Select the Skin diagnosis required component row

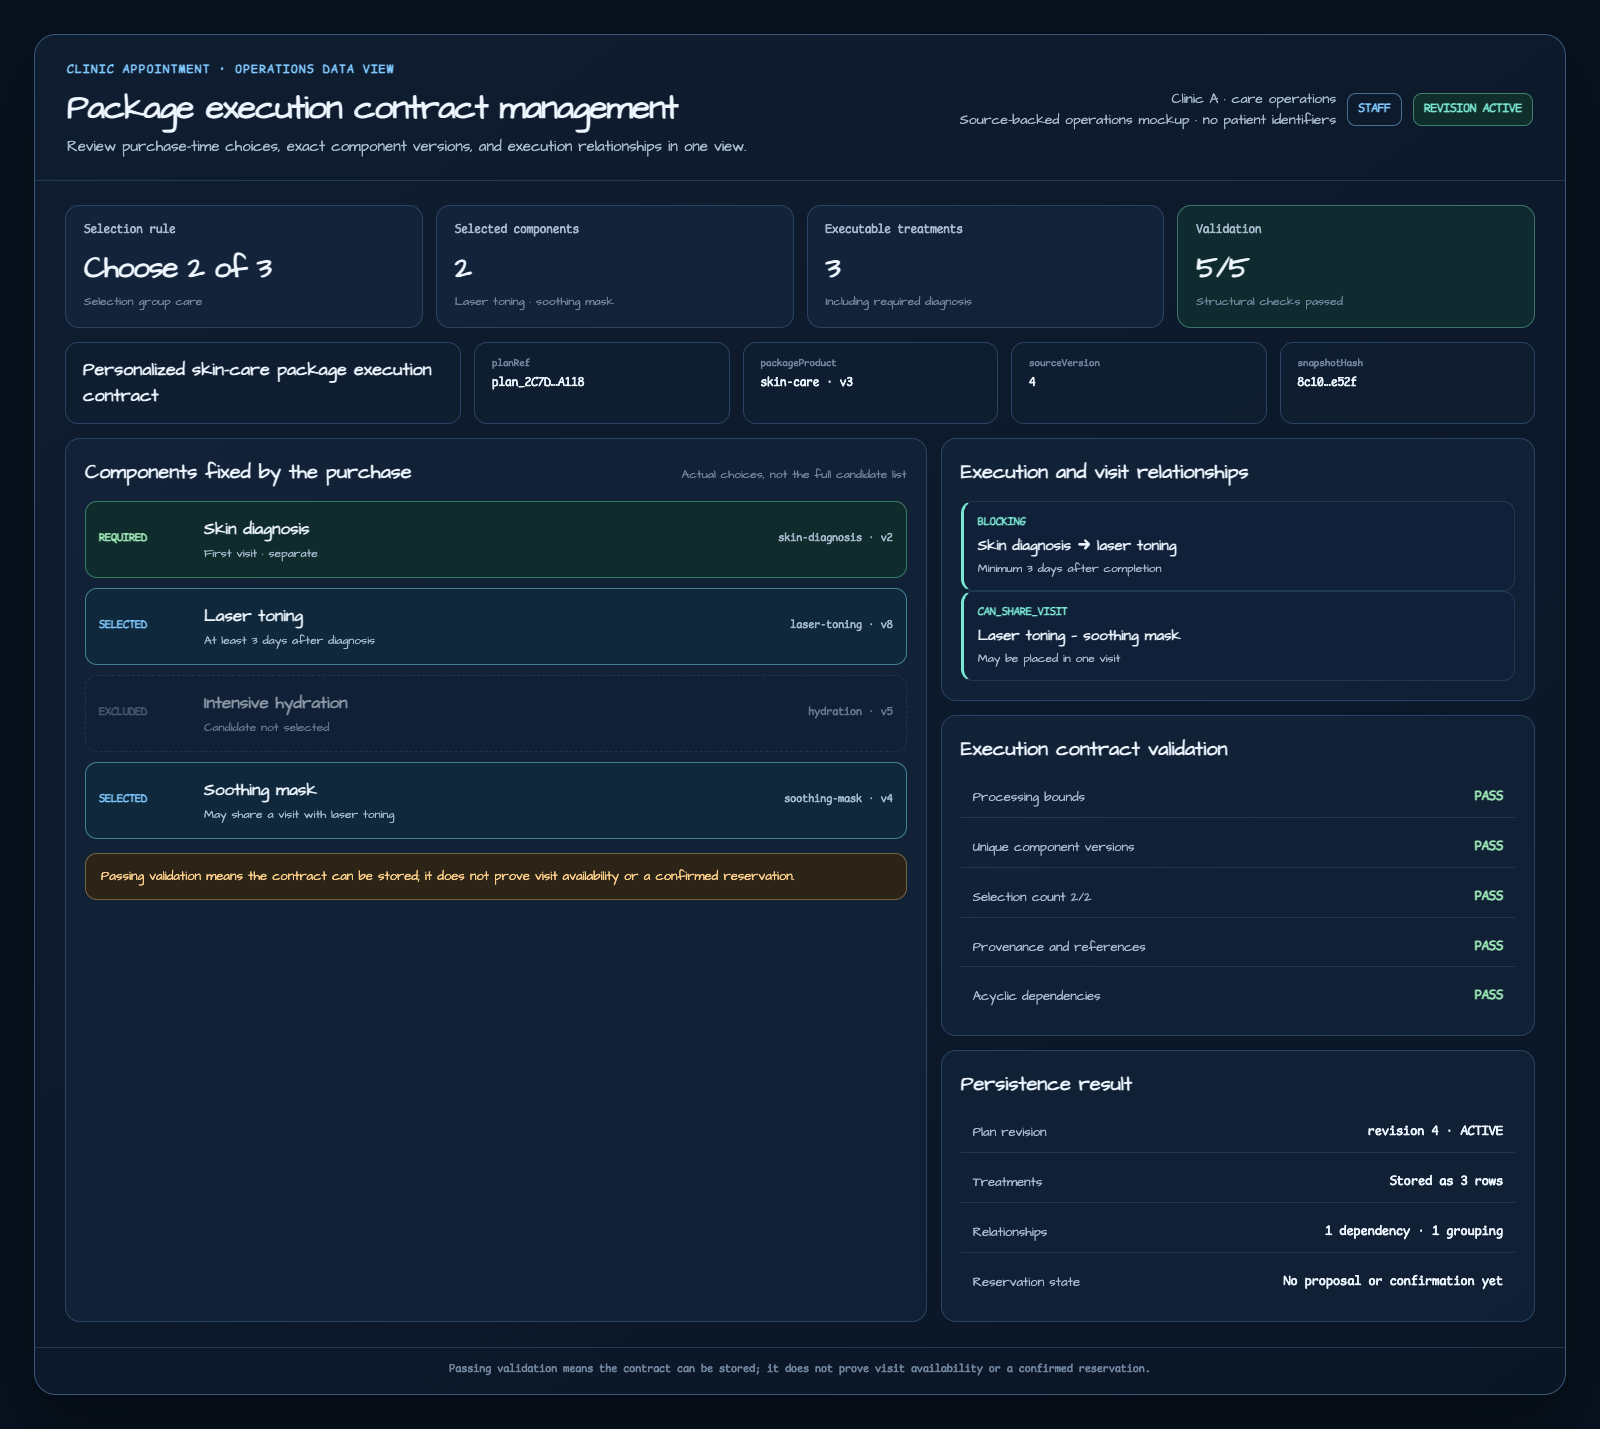[496, 539]
